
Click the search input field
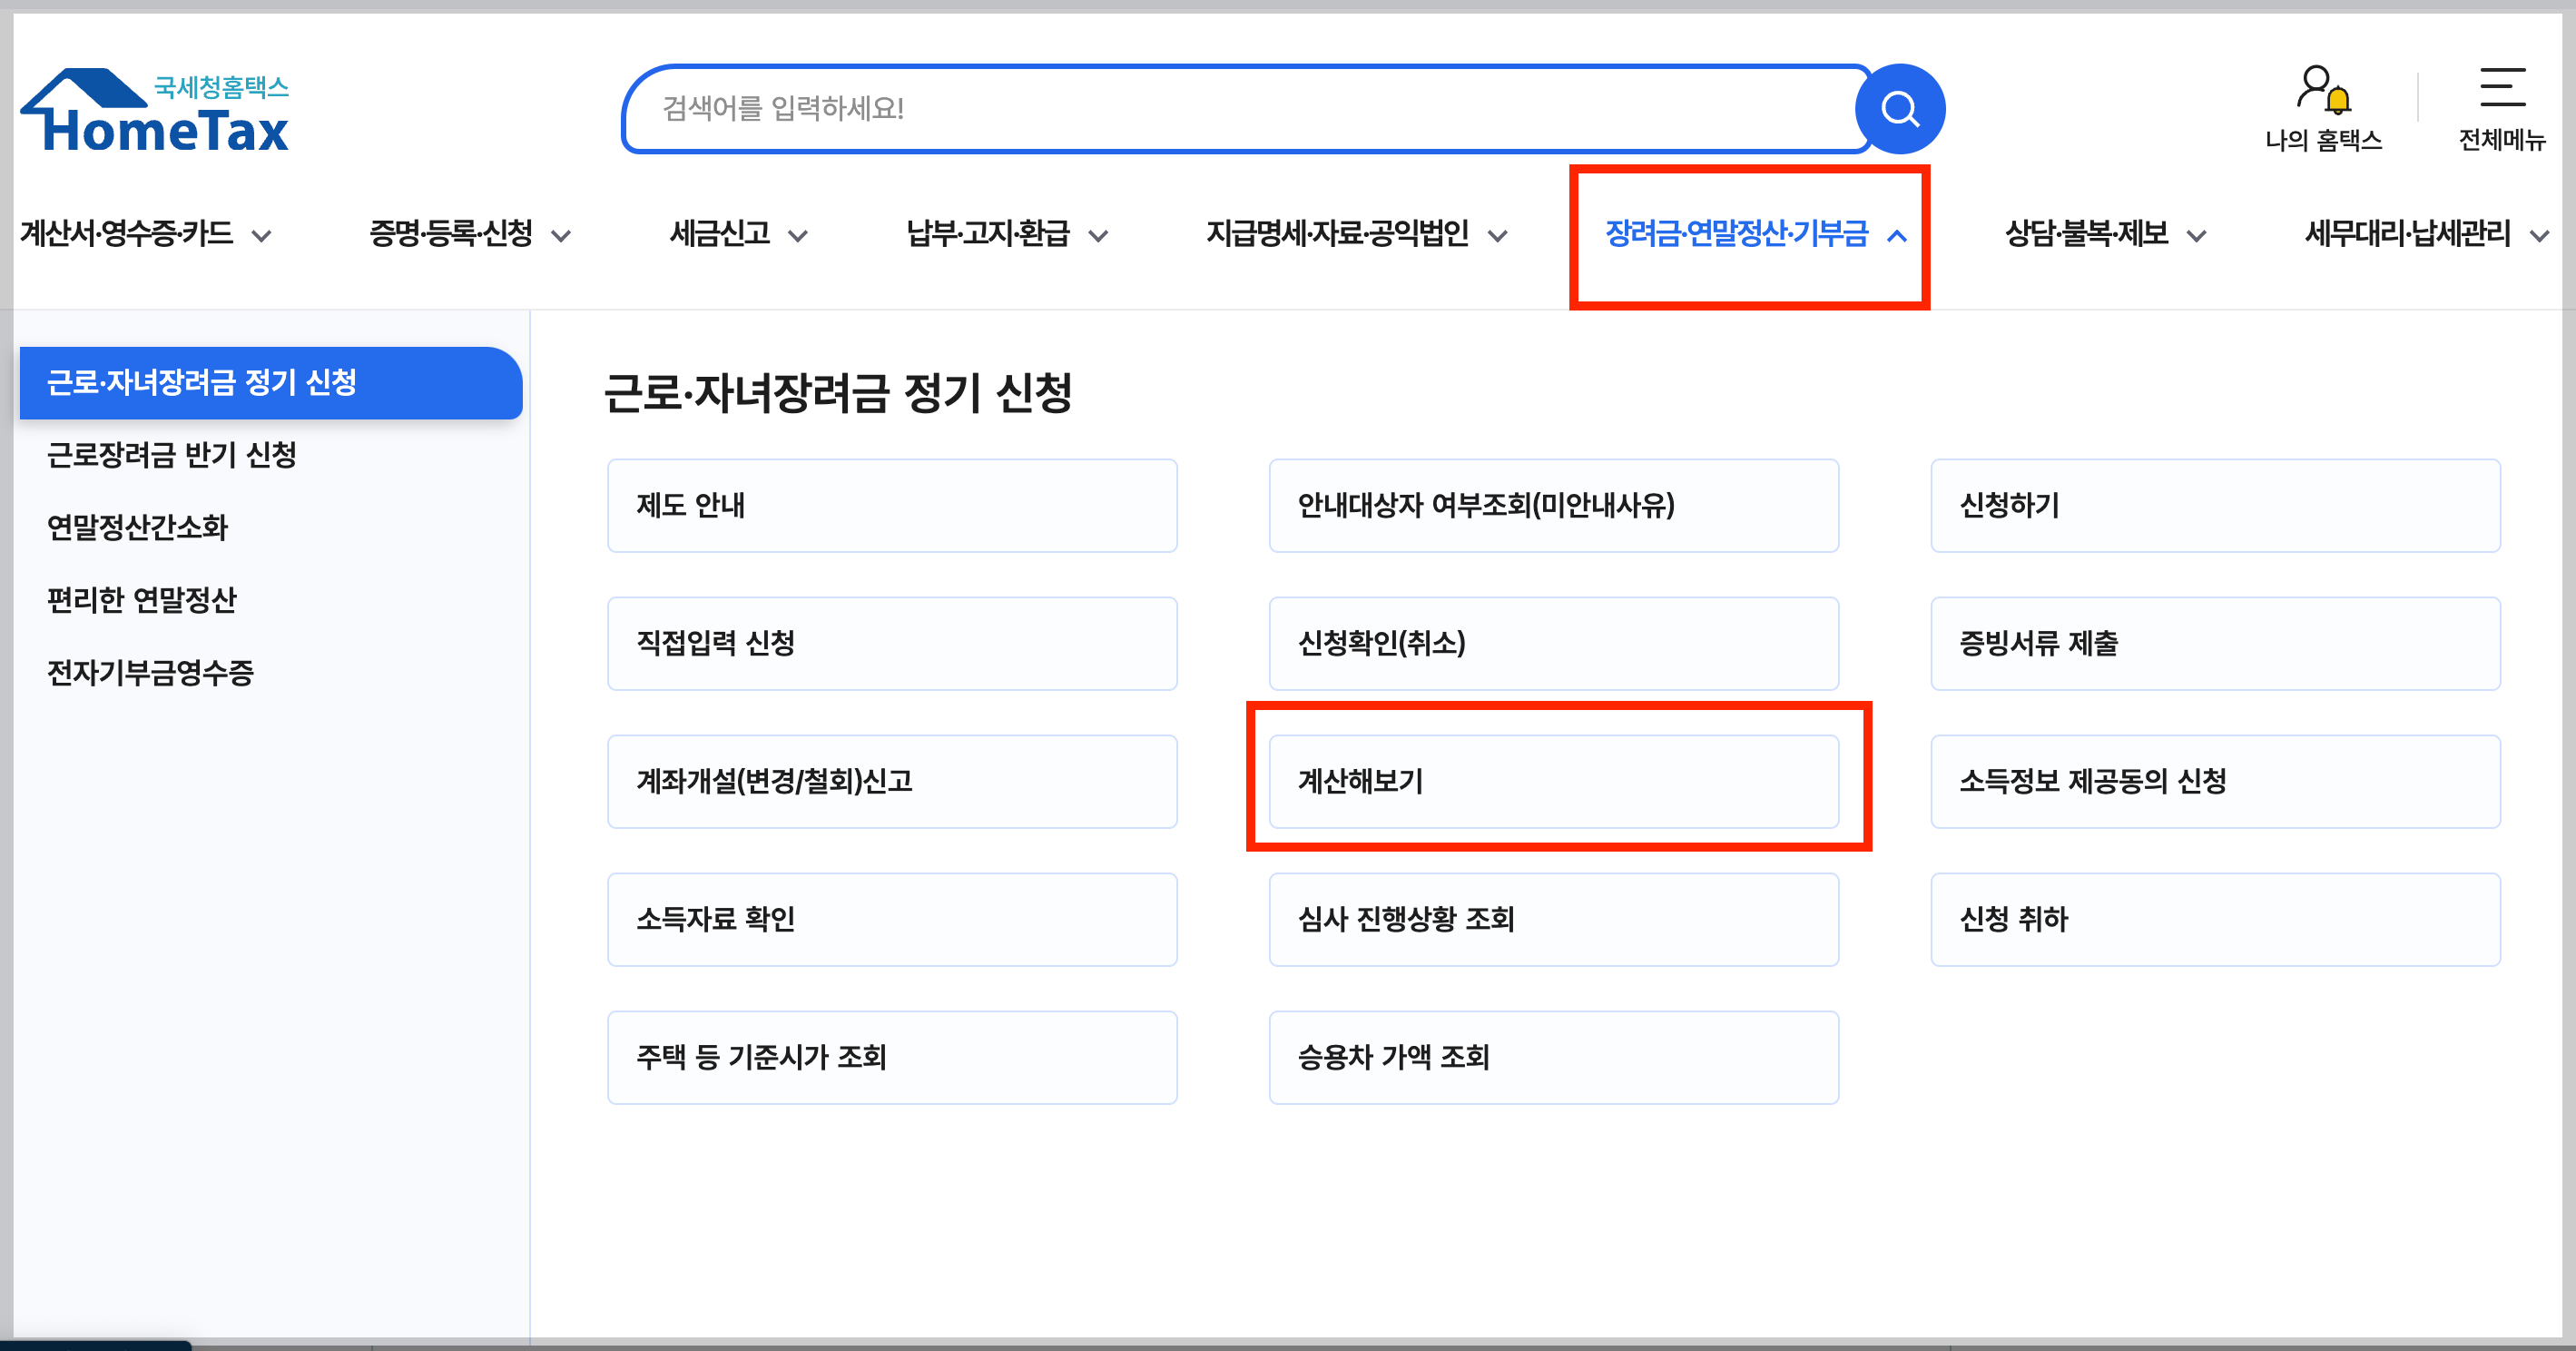click(1240, 109)
